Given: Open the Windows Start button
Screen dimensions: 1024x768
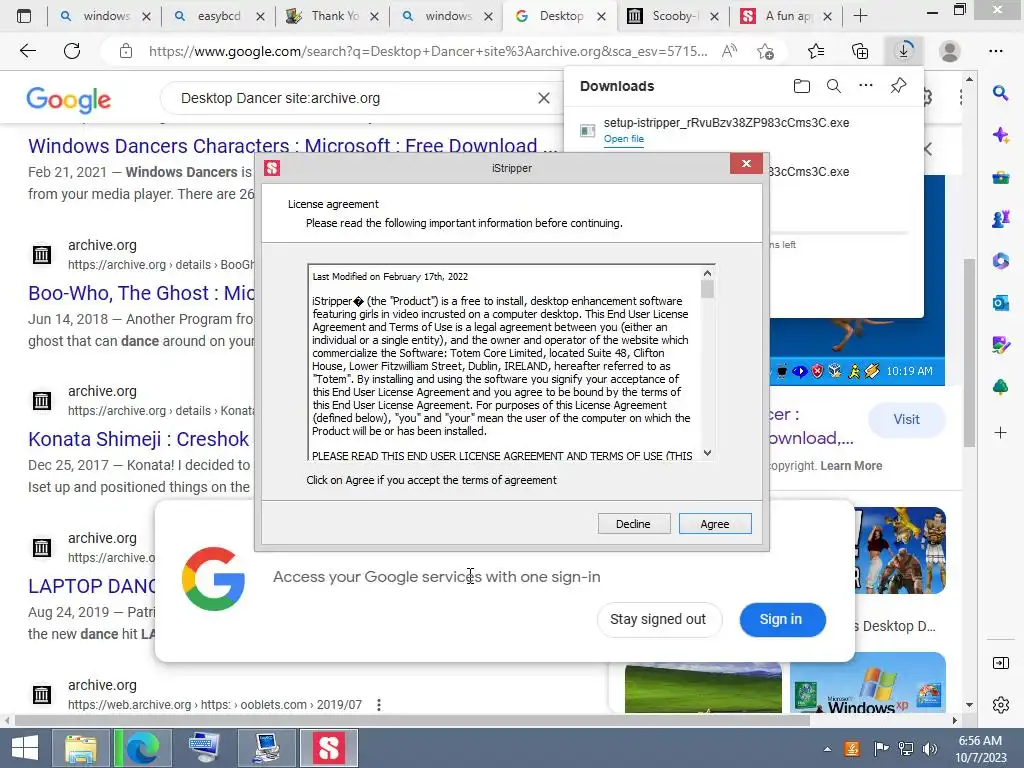Looking at the screenshot, I should click(25, 748).
